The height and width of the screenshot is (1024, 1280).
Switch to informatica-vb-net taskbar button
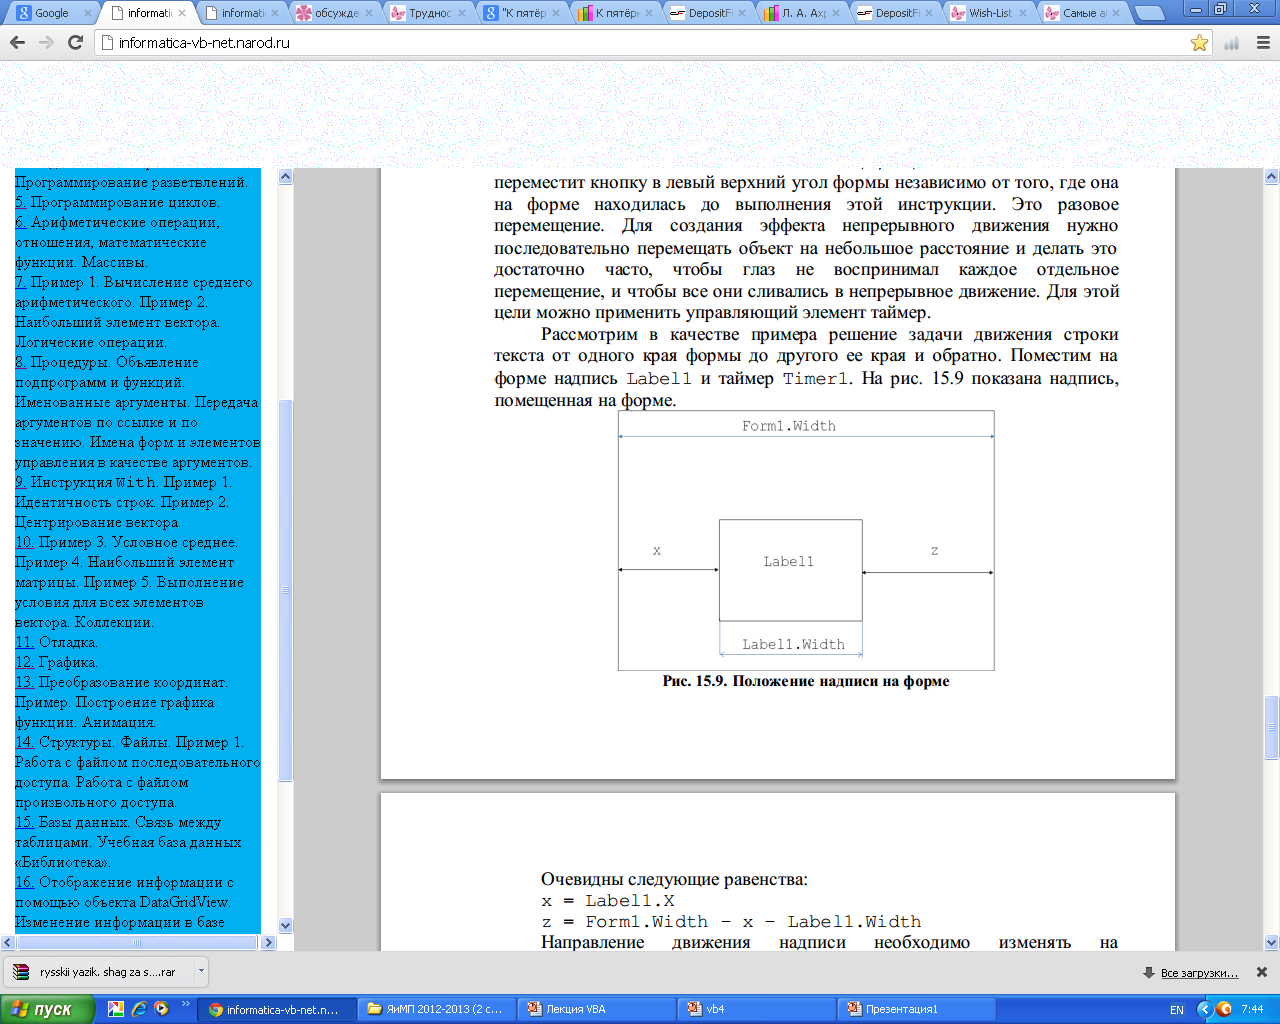(x=276, y=1009)
